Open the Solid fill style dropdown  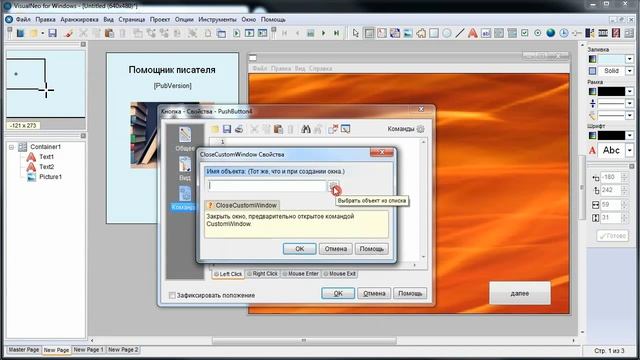(x=629, y=71)
